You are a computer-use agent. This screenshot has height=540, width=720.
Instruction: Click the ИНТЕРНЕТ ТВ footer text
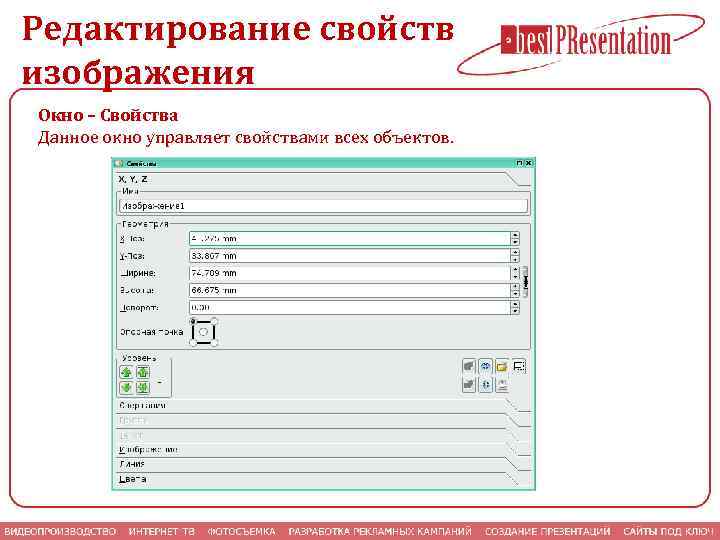coord(162,531)
